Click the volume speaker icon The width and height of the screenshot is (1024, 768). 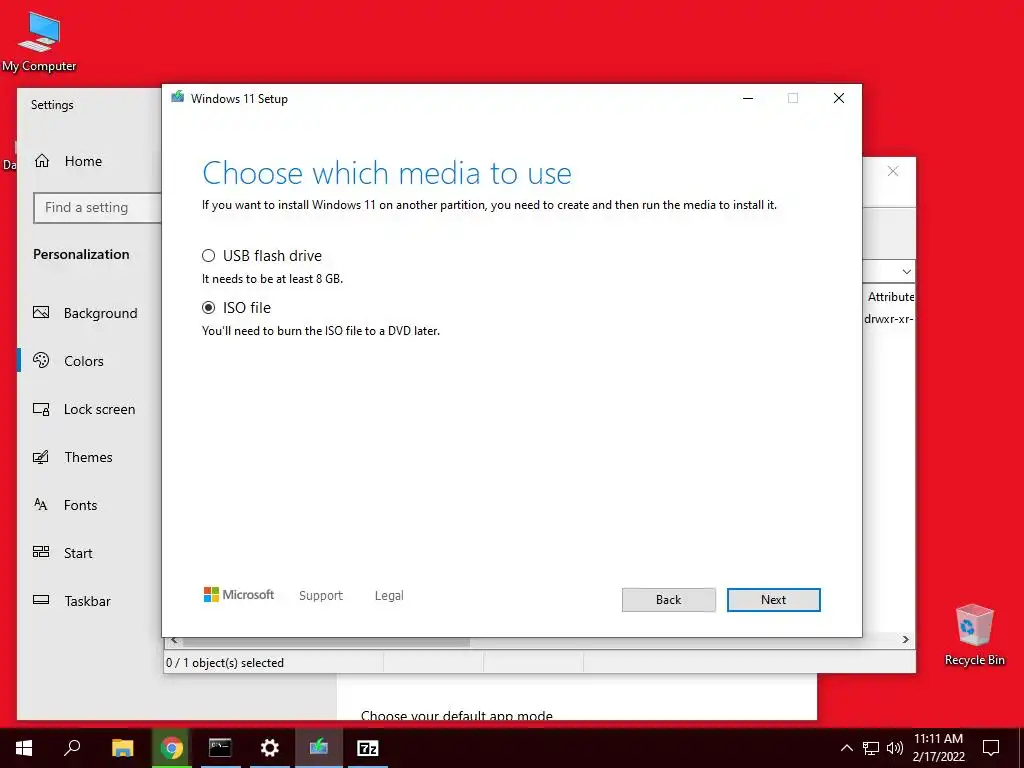(x=895, y=748)
